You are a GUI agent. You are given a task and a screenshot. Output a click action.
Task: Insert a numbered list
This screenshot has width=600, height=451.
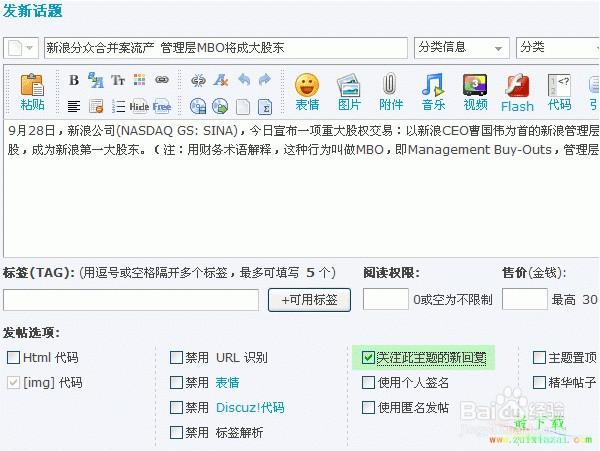118,106
